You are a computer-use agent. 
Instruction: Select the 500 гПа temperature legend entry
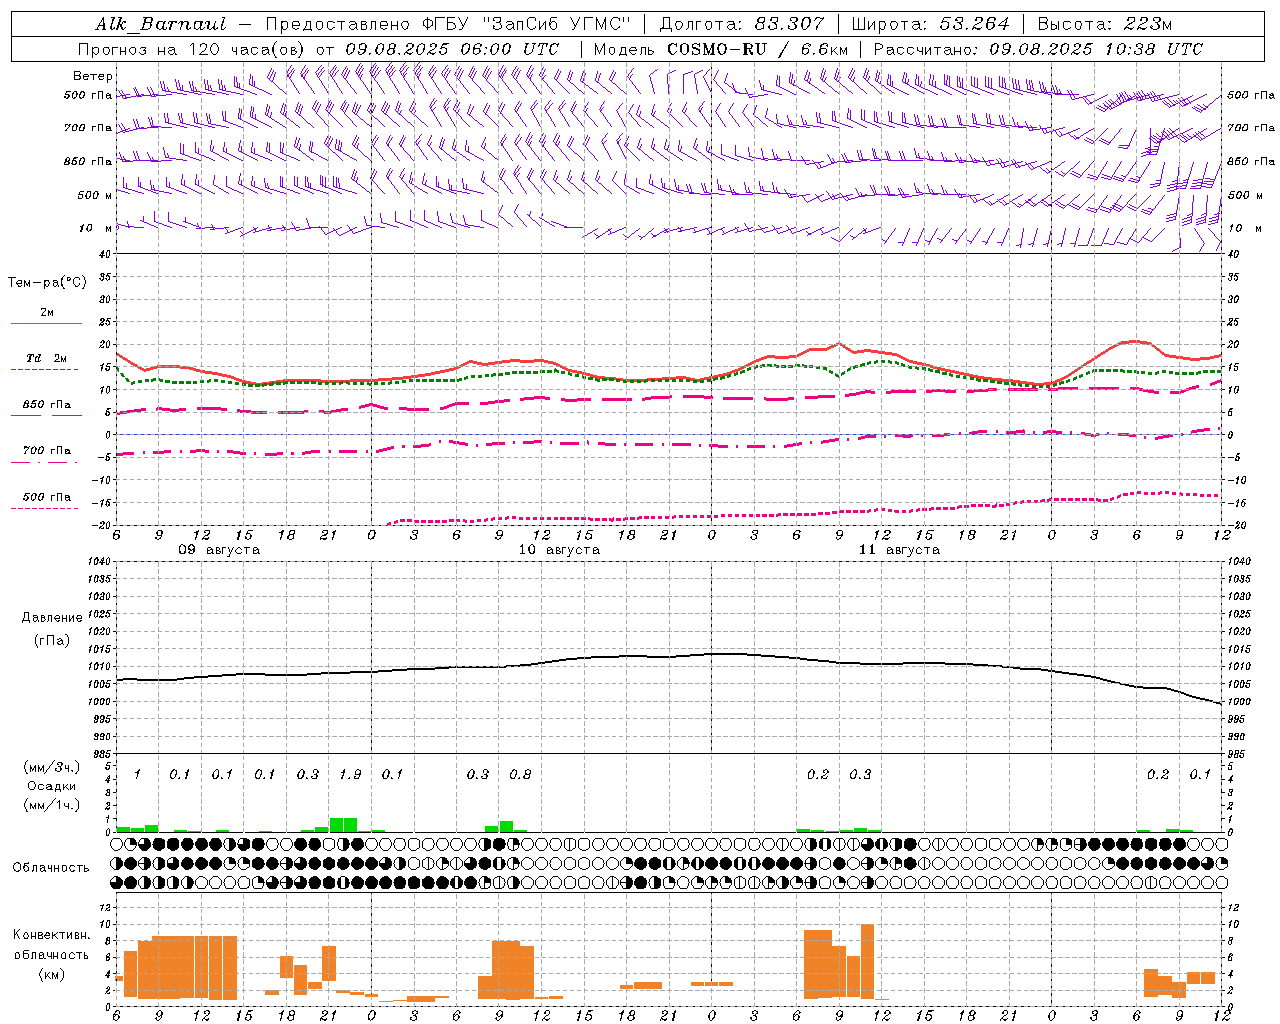[x=46, y=497]
